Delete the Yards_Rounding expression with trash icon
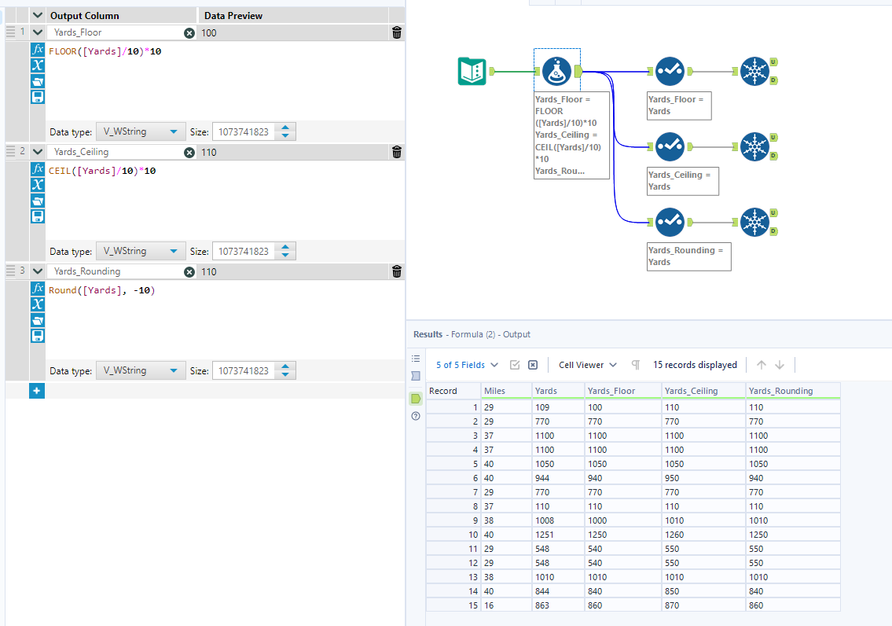The height and width of the screenshot is (626, 892). click(397, 271)
